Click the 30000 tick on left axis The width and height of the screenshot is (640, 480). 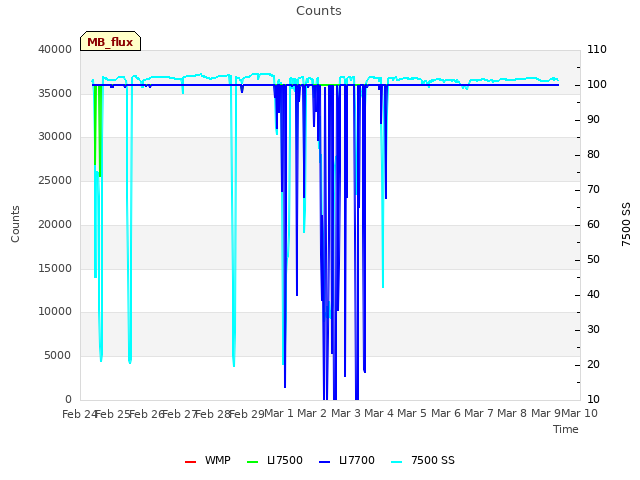point(55,136)
